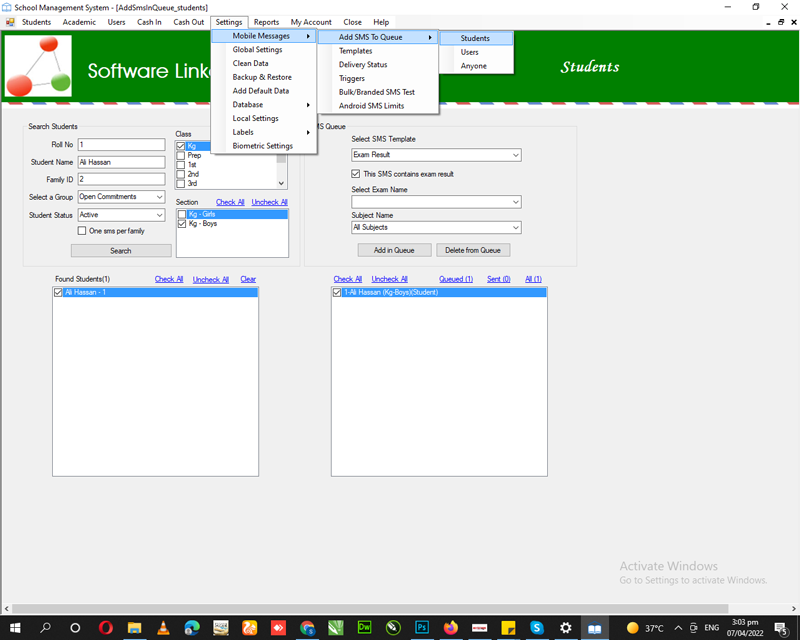Select Templates in Mobile Messages submenu
The width and height of the screenshot is (800, 640).
pyautogui.click(x=355, y=50)
